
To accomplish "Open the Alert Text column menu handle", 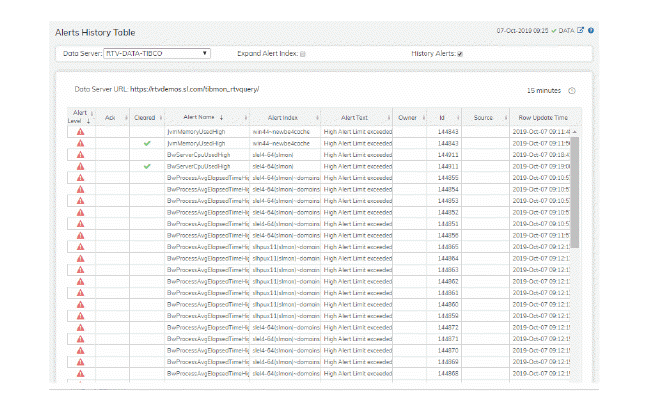I will click(x=388, y=118).
